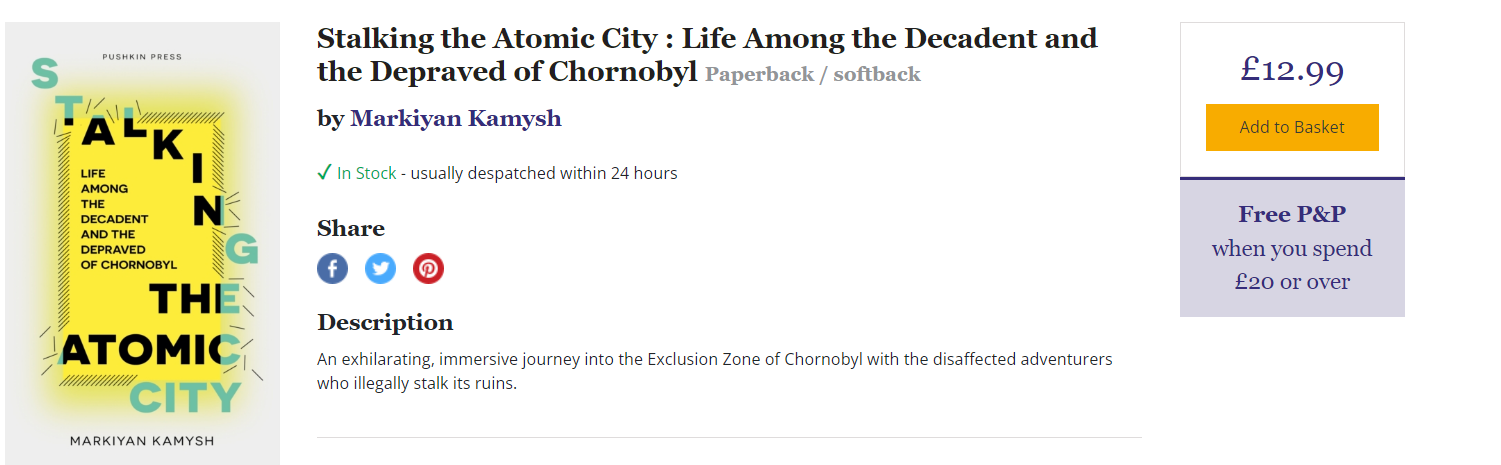
Task: Click author name printed on book cover
Action: pos(142,441)
